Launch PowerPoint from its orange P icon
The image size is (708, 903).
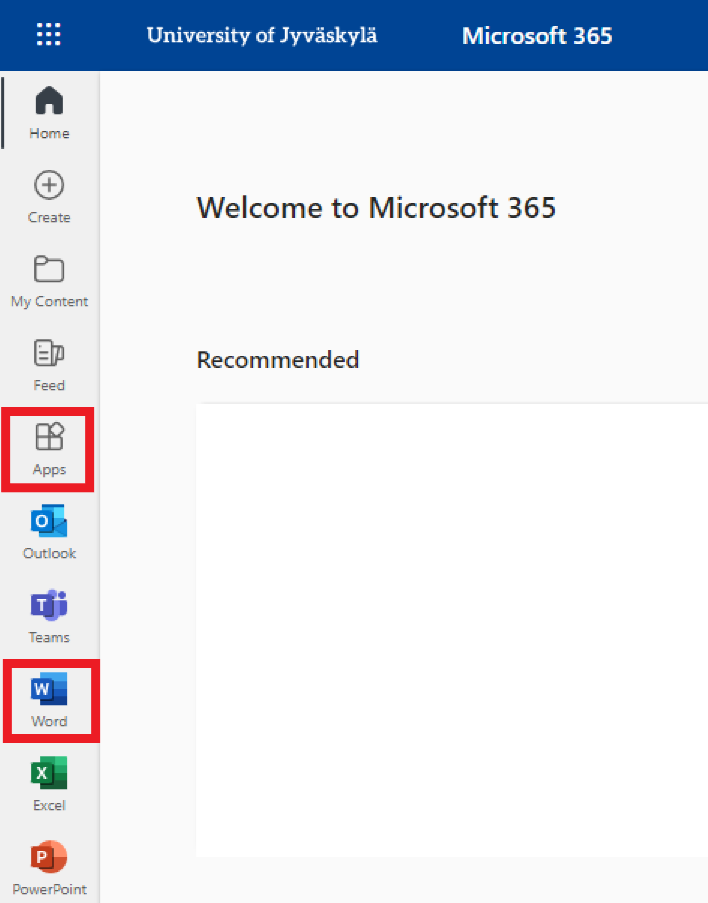point(49,857)
